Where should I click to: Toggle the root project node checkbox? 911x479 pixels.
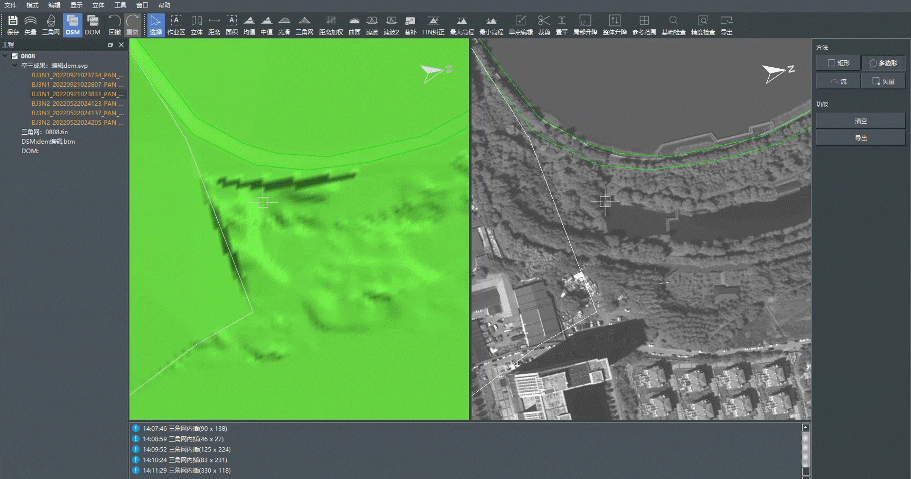[14, 56]
